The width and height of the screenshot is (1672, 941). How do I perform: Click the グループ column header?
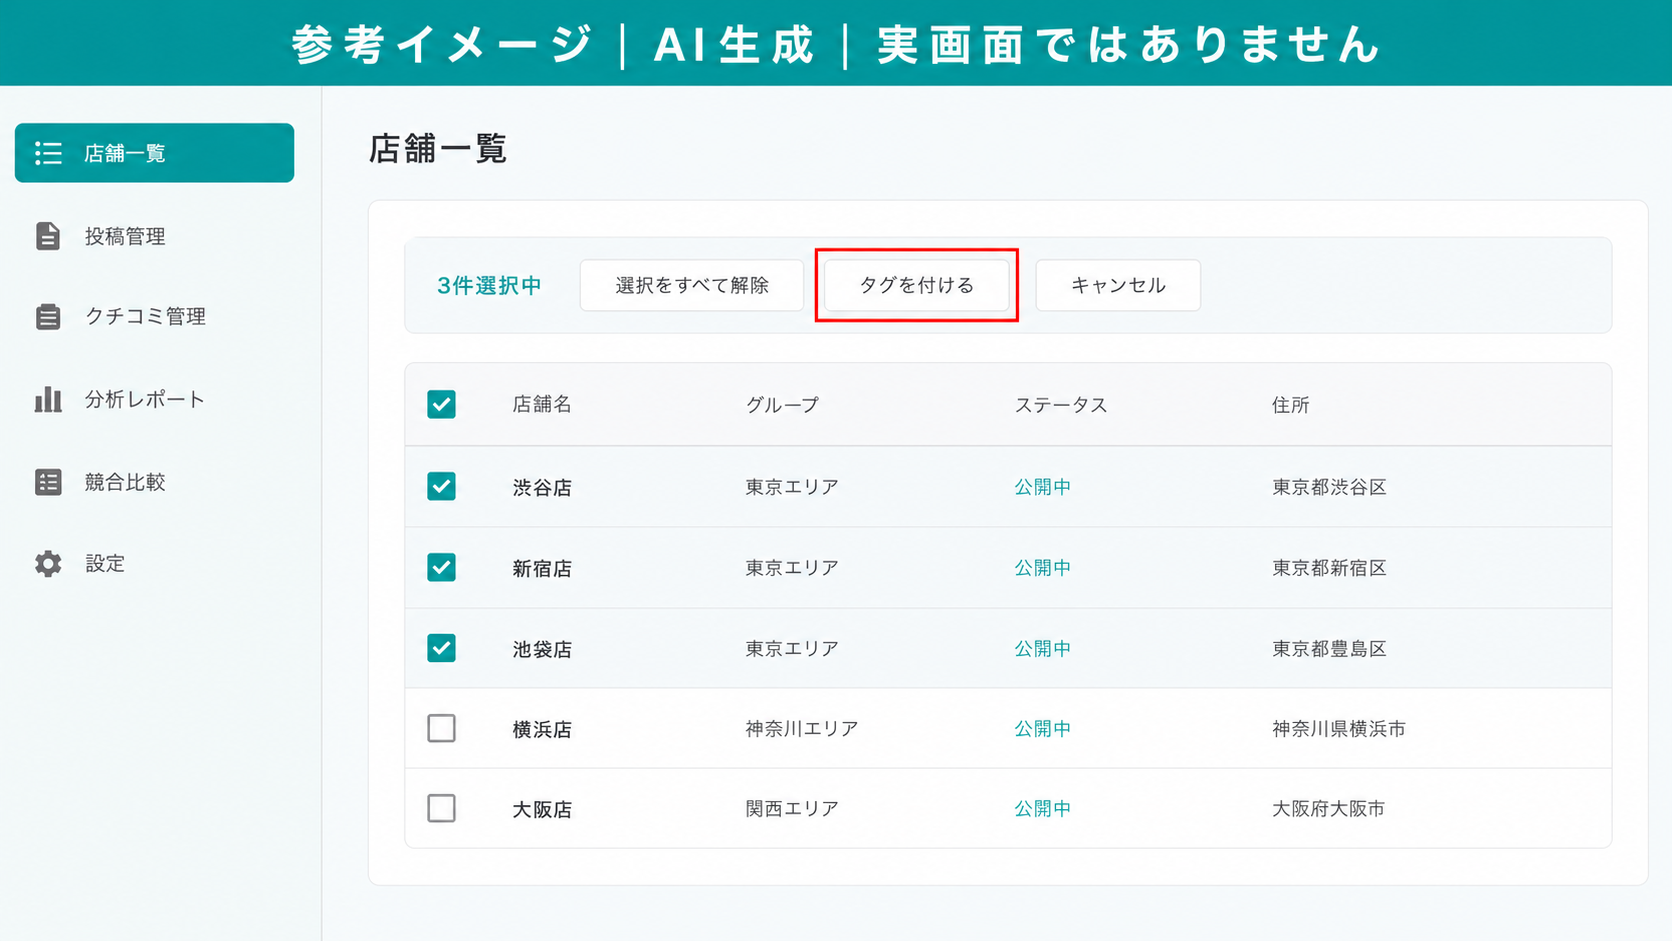pyautogui.click(x=782, y=405)
